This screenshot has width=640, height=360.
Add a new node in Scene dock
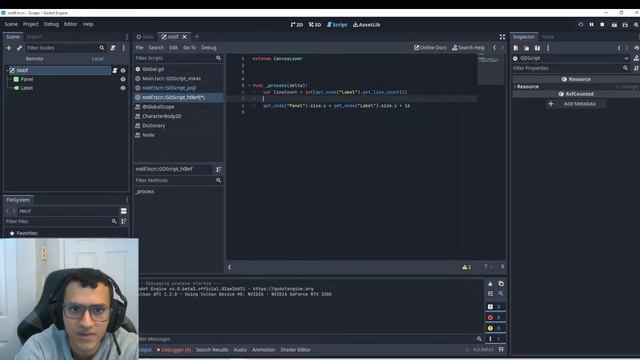(9, 48)
